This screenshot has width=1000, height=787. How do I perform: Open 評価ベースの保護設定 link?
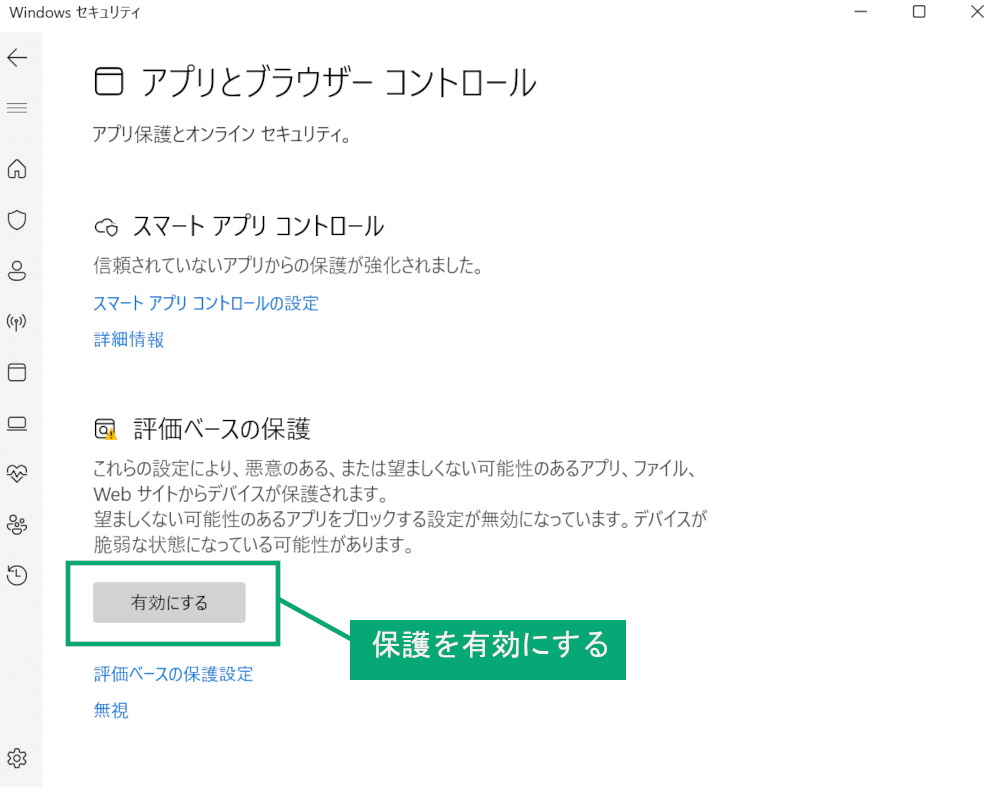click(173, 674)
